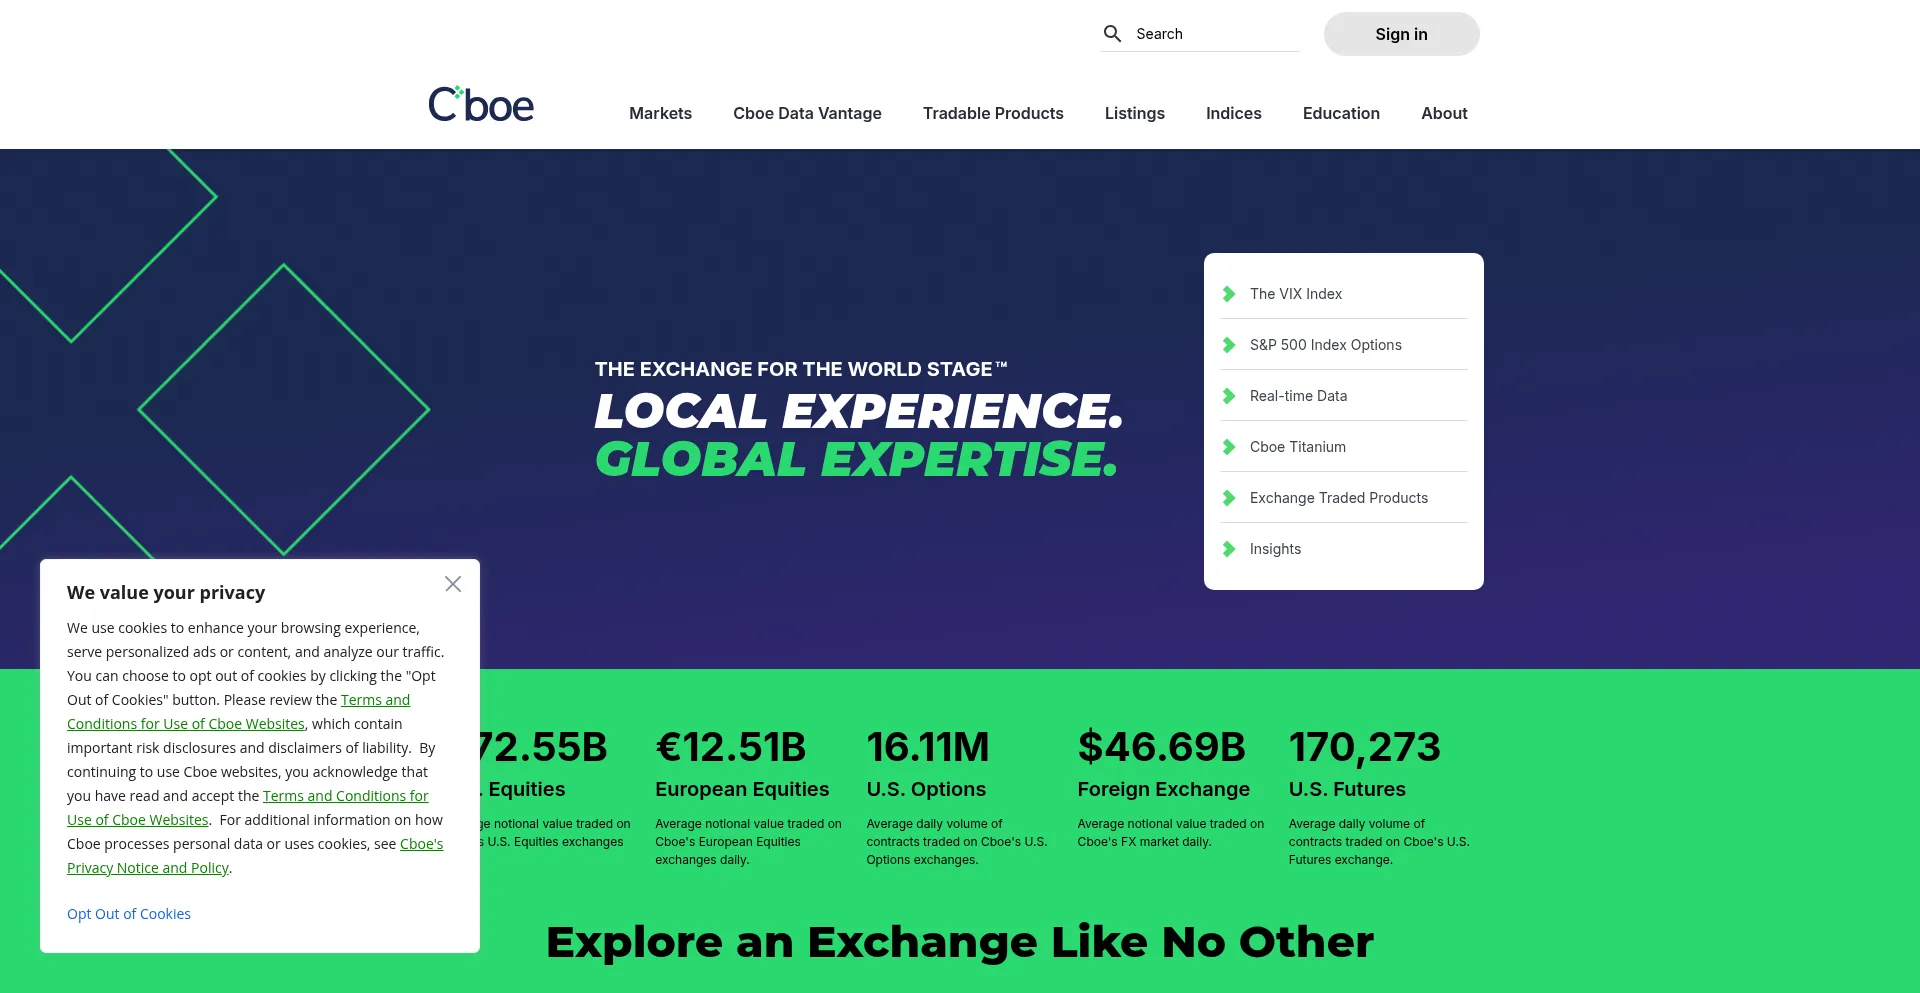Click the arrow icon beside Insights
The image size is (1920, 993).
click(x=1229, y=549)
